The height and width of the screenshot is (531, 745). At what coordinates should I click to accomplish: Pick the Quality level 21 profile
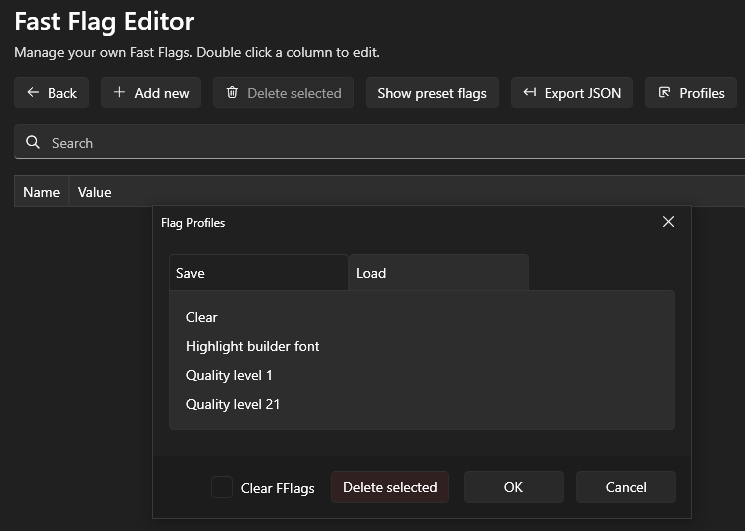[x=233, y=404]
